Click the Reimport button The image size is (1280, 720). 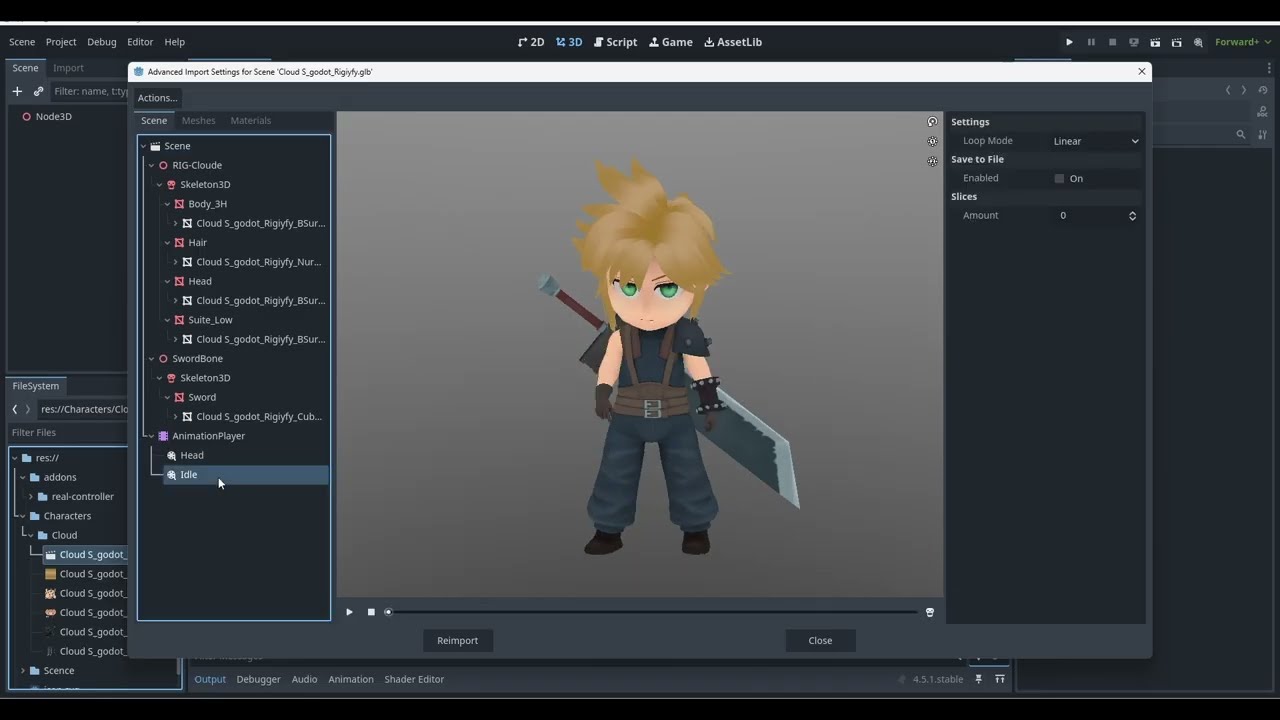pos(458,640)
